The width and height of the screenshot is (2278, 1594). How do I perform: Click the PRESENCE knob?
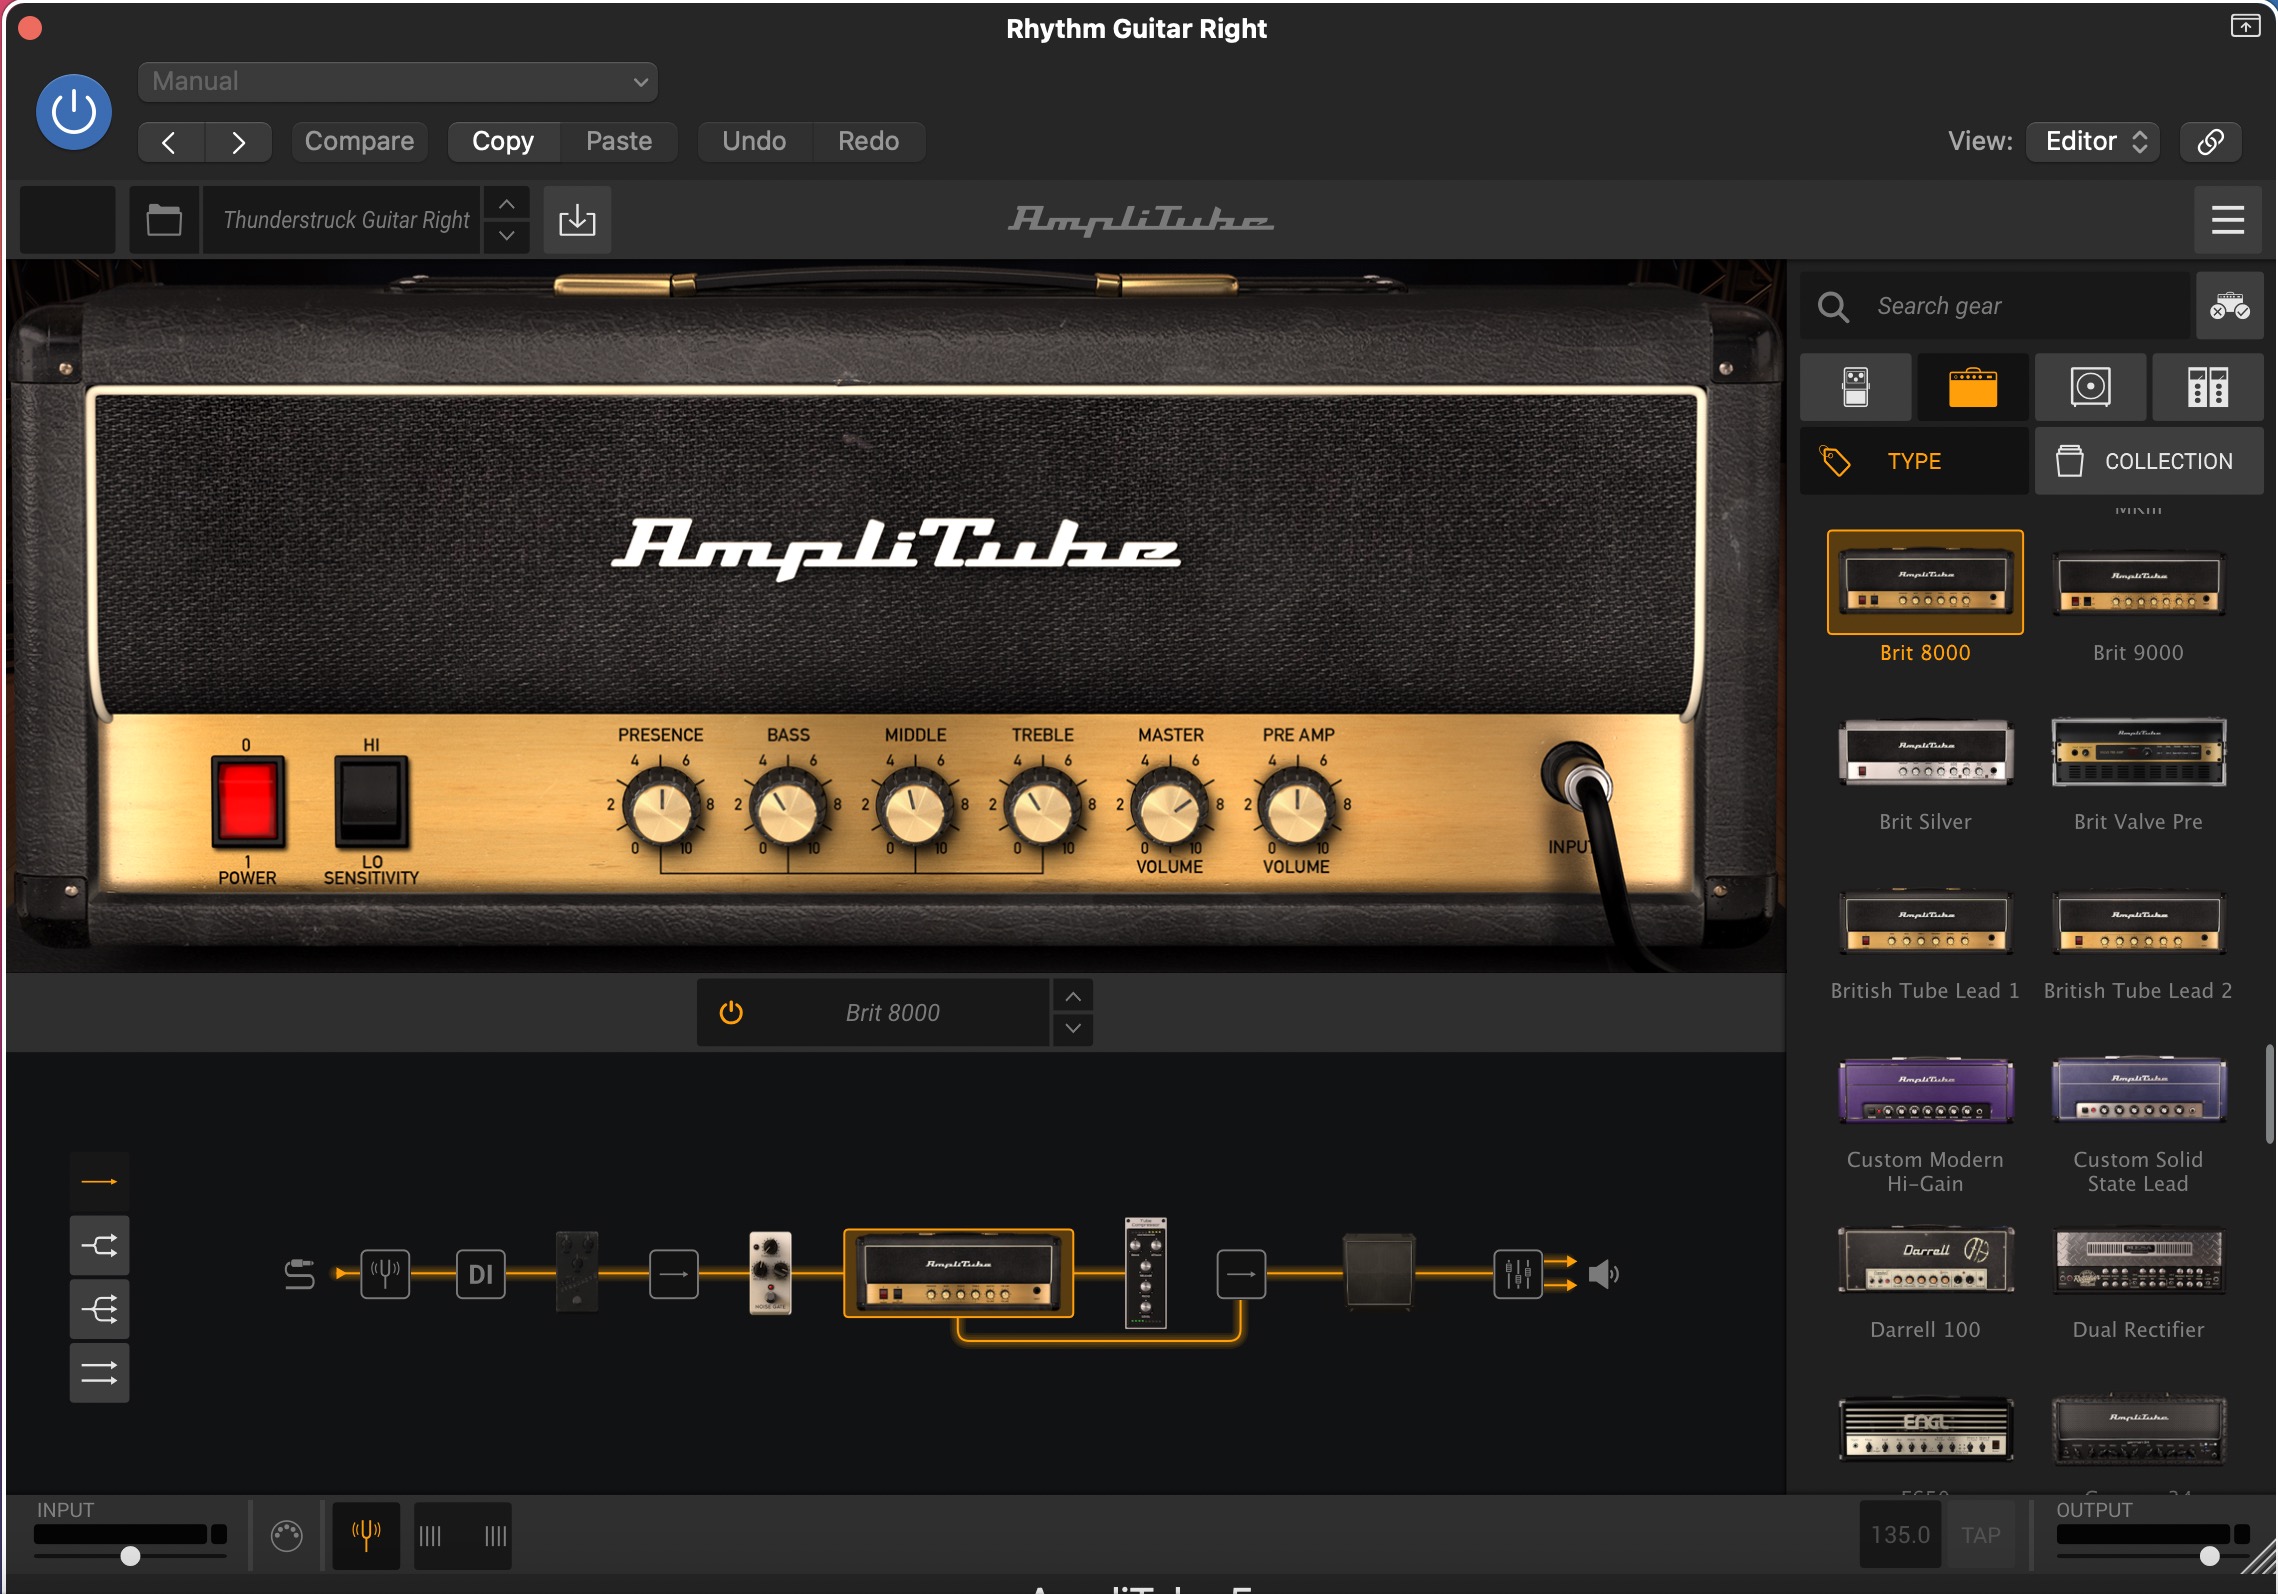[x=661, y=807]
